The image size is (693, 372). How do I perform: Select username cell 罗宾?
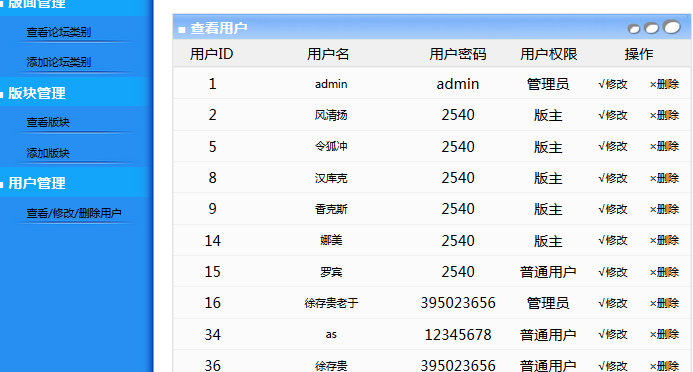(331, 272)
